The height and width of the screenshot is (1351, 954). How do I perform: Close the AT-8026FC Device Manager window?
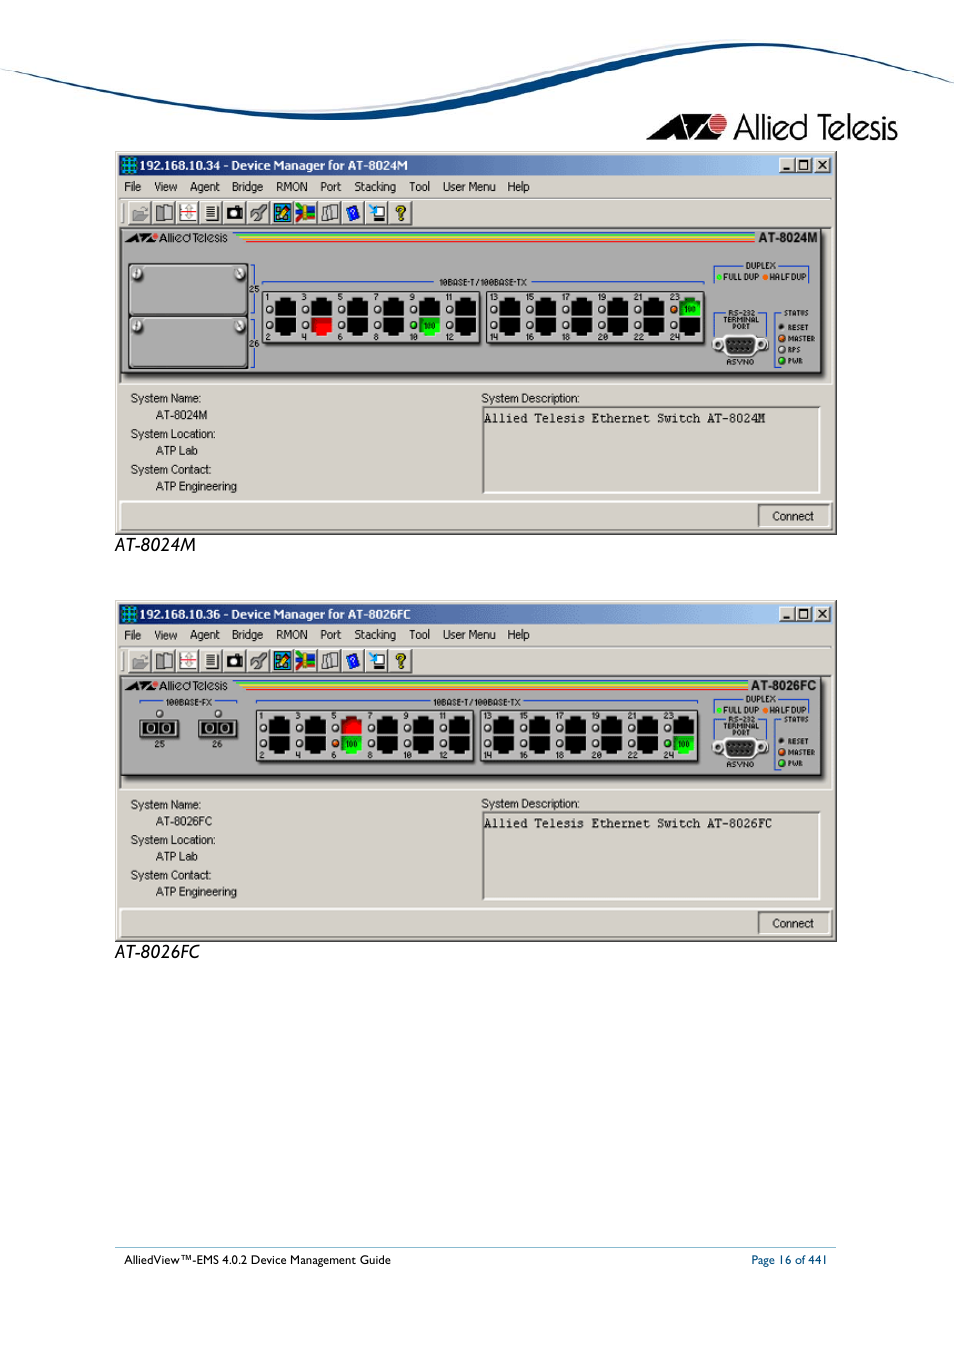[822, 614]
